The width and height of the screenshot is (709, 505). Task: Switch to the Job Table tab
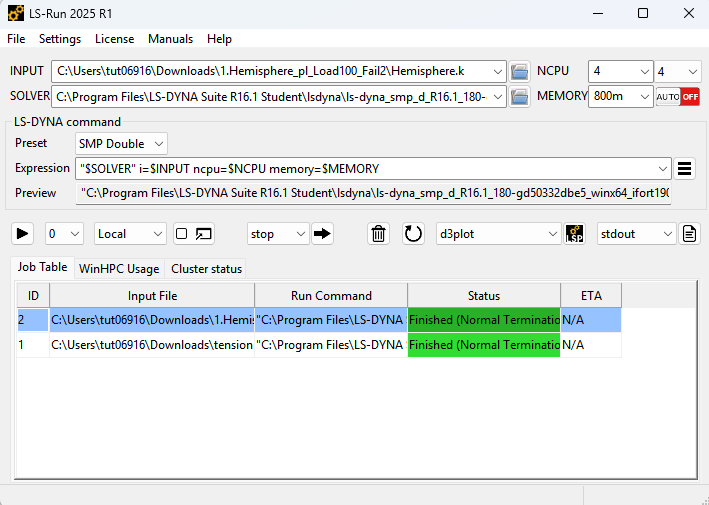pyautogui.click(x=43, y=267)
